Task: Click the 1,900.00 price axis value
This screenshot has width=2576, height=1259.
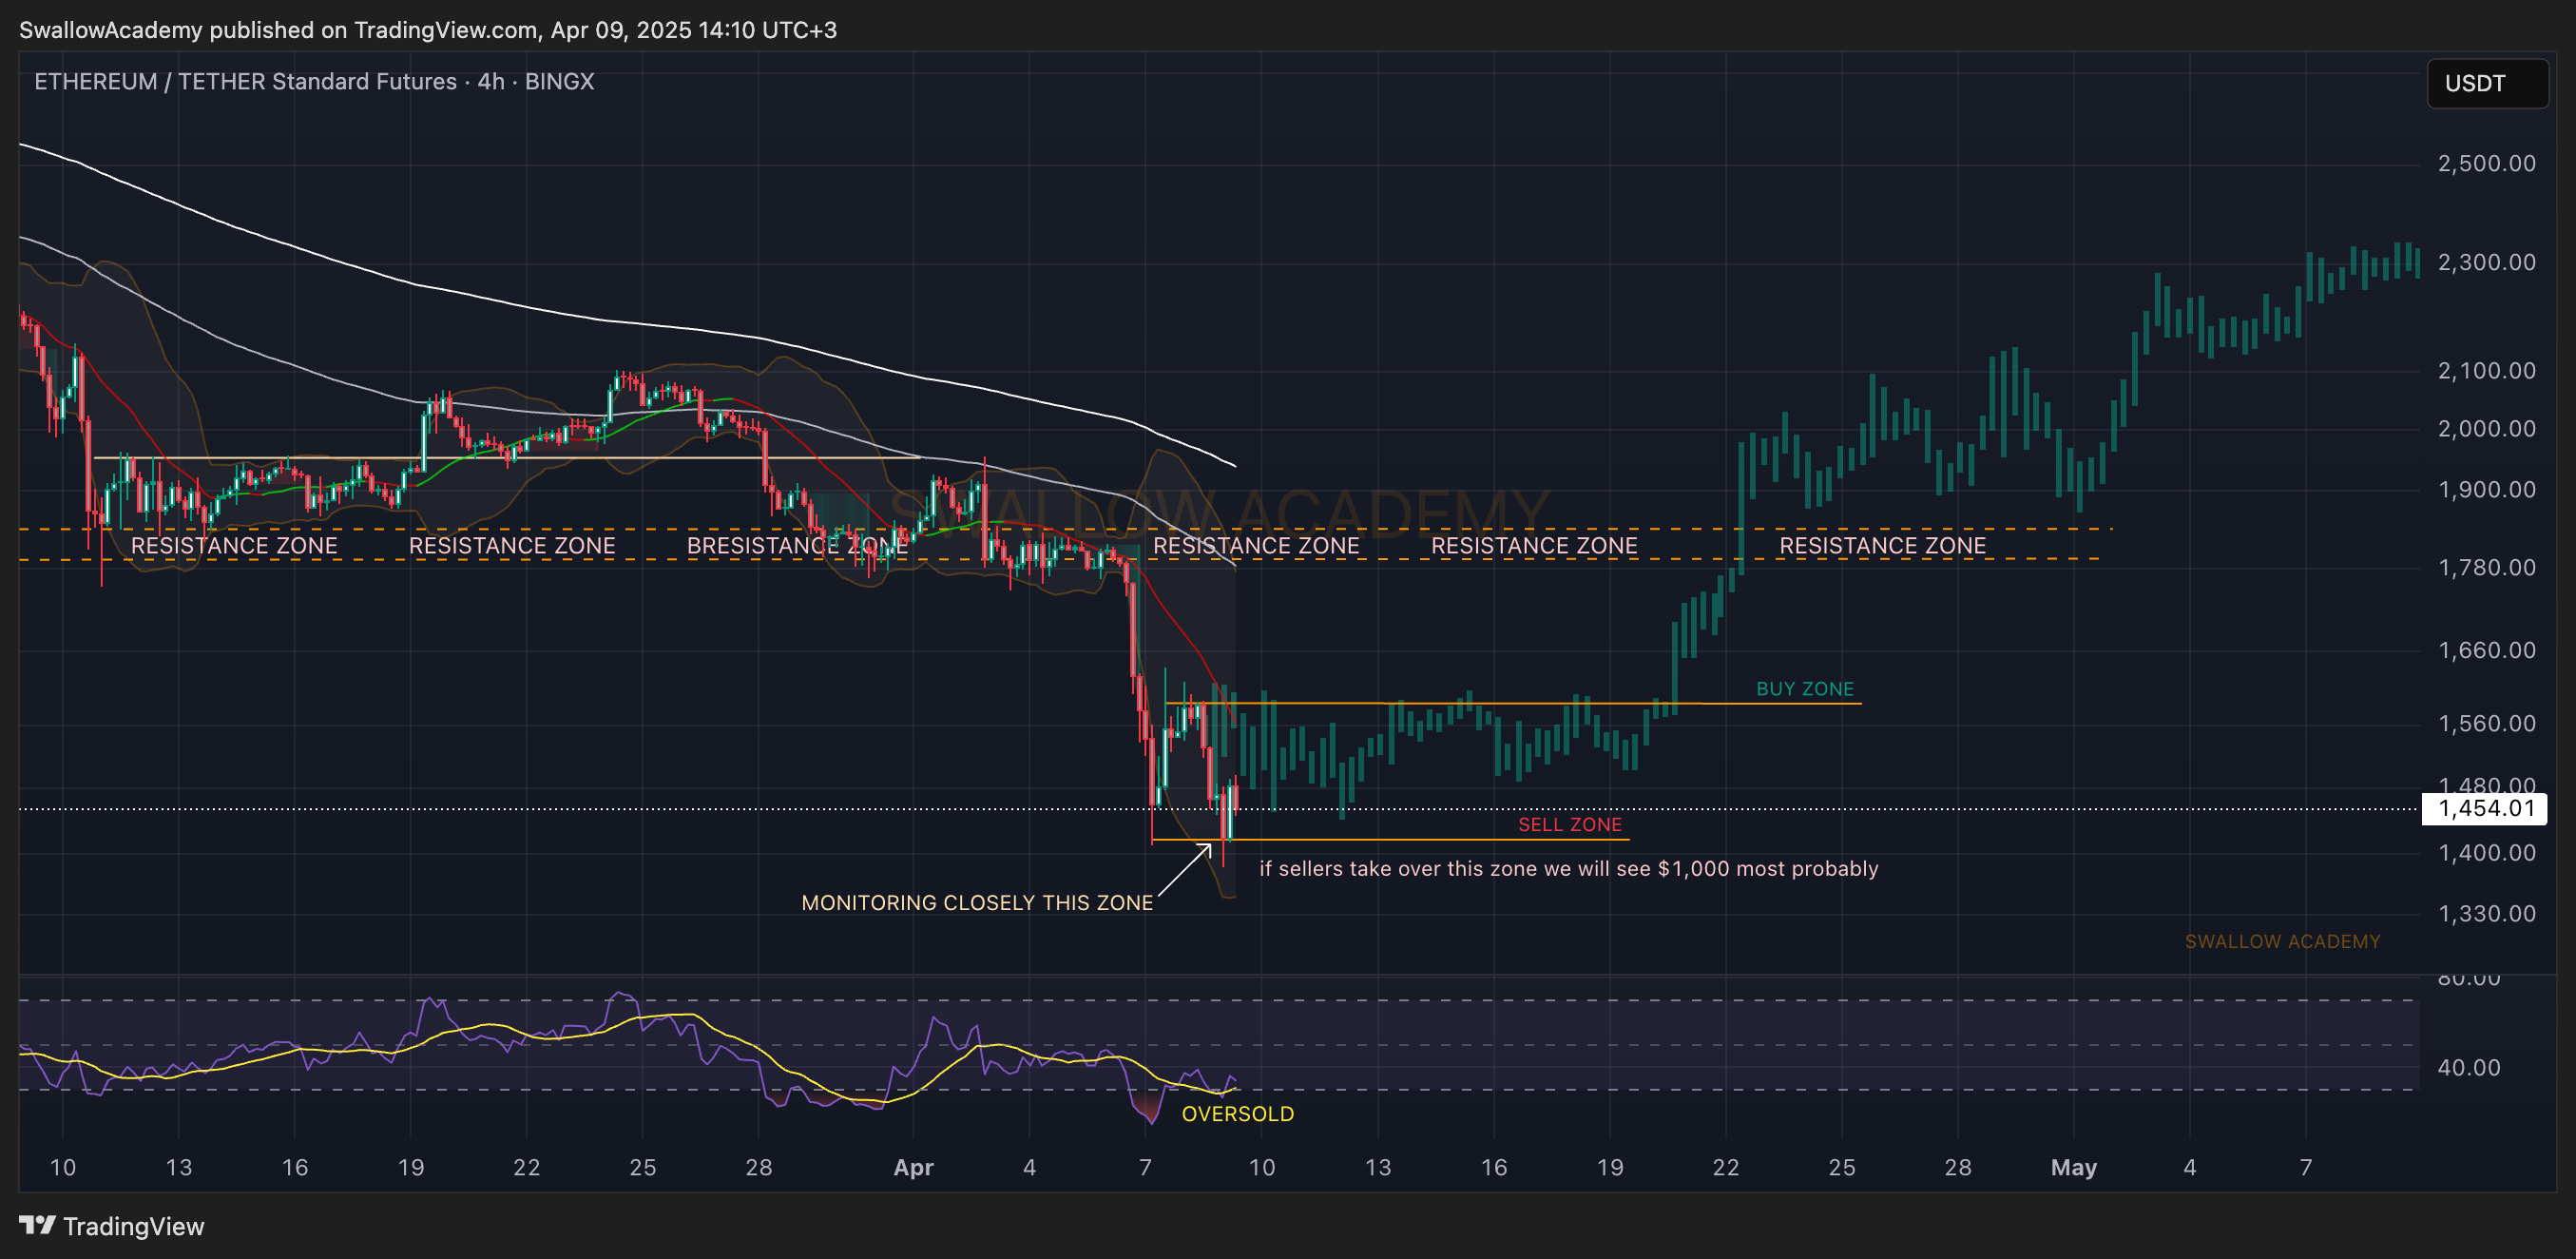Action: [x=2486, y=489]
